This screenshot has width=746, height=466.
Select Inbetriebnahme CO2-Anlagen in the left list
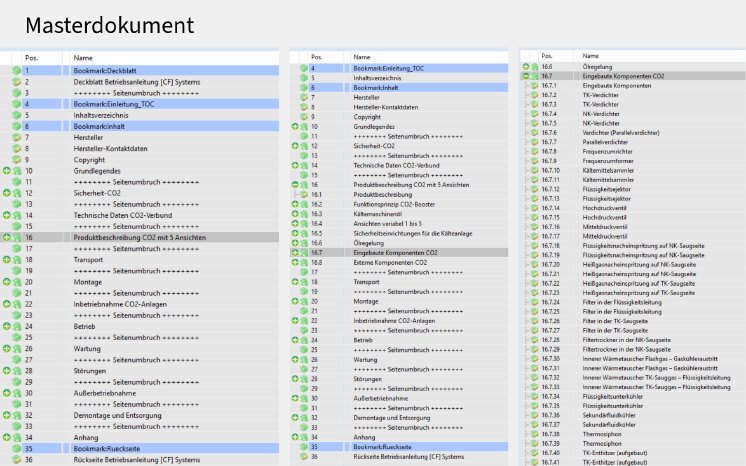click(x=139, y=304)
